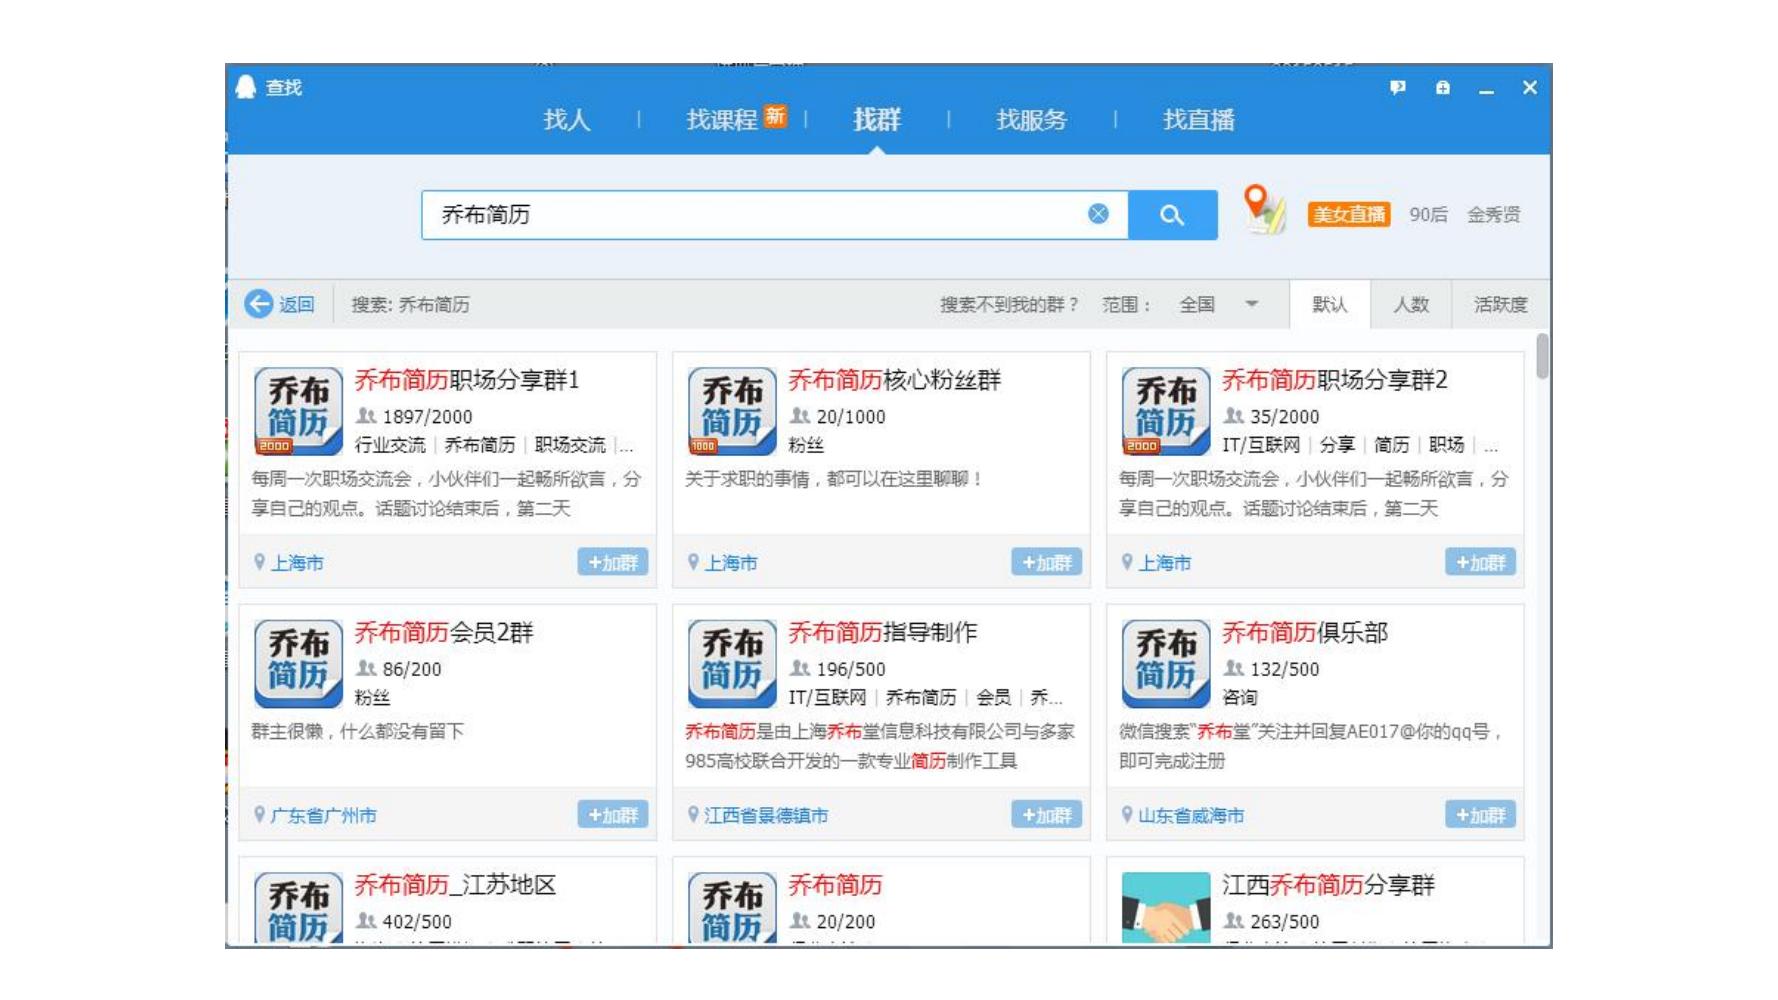Click the member count icon on 乔布简历会员2群

pos(365,667)
